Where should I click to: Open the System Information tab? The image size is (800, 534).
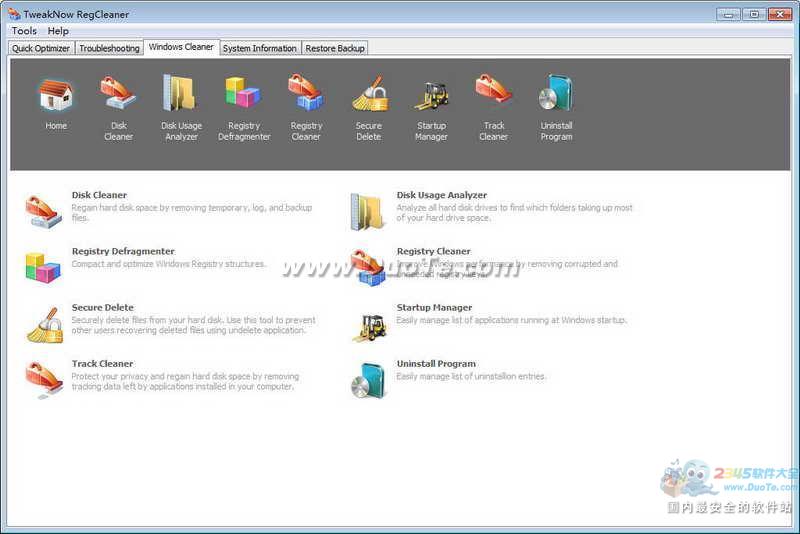(260, 48)
